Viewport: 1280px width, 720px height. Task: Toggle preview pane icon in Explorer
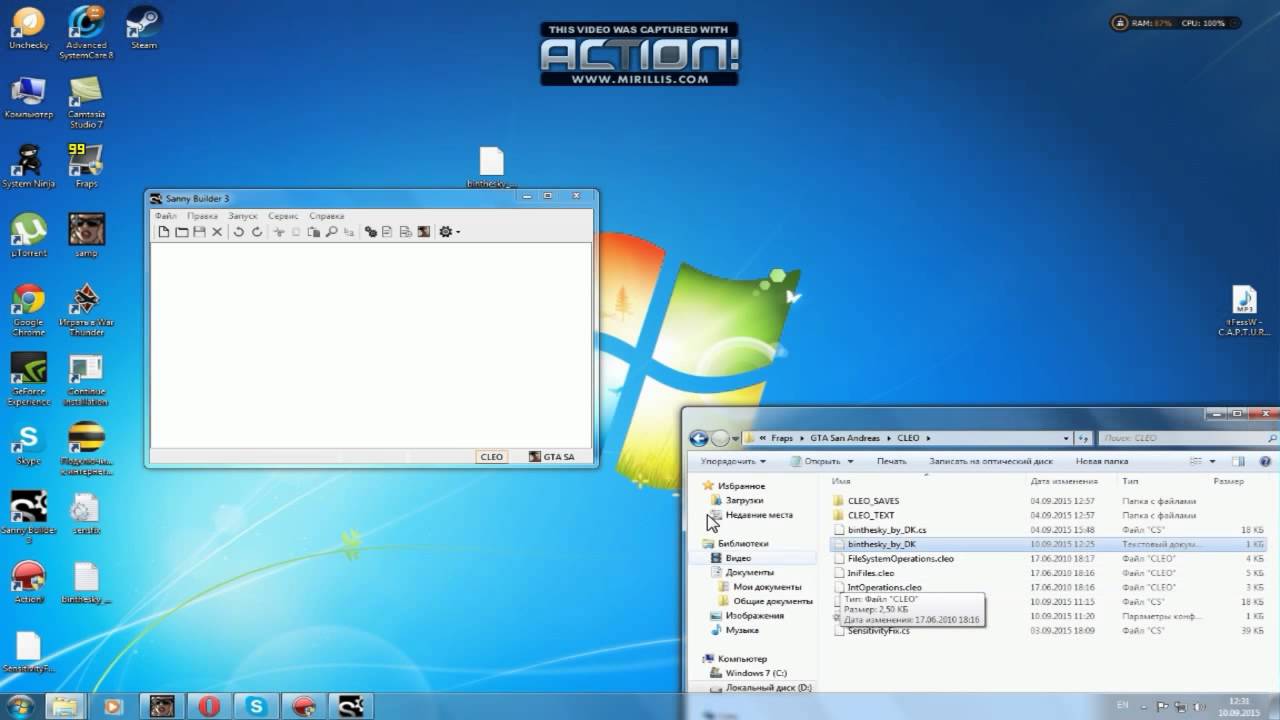pos(1238,462)
